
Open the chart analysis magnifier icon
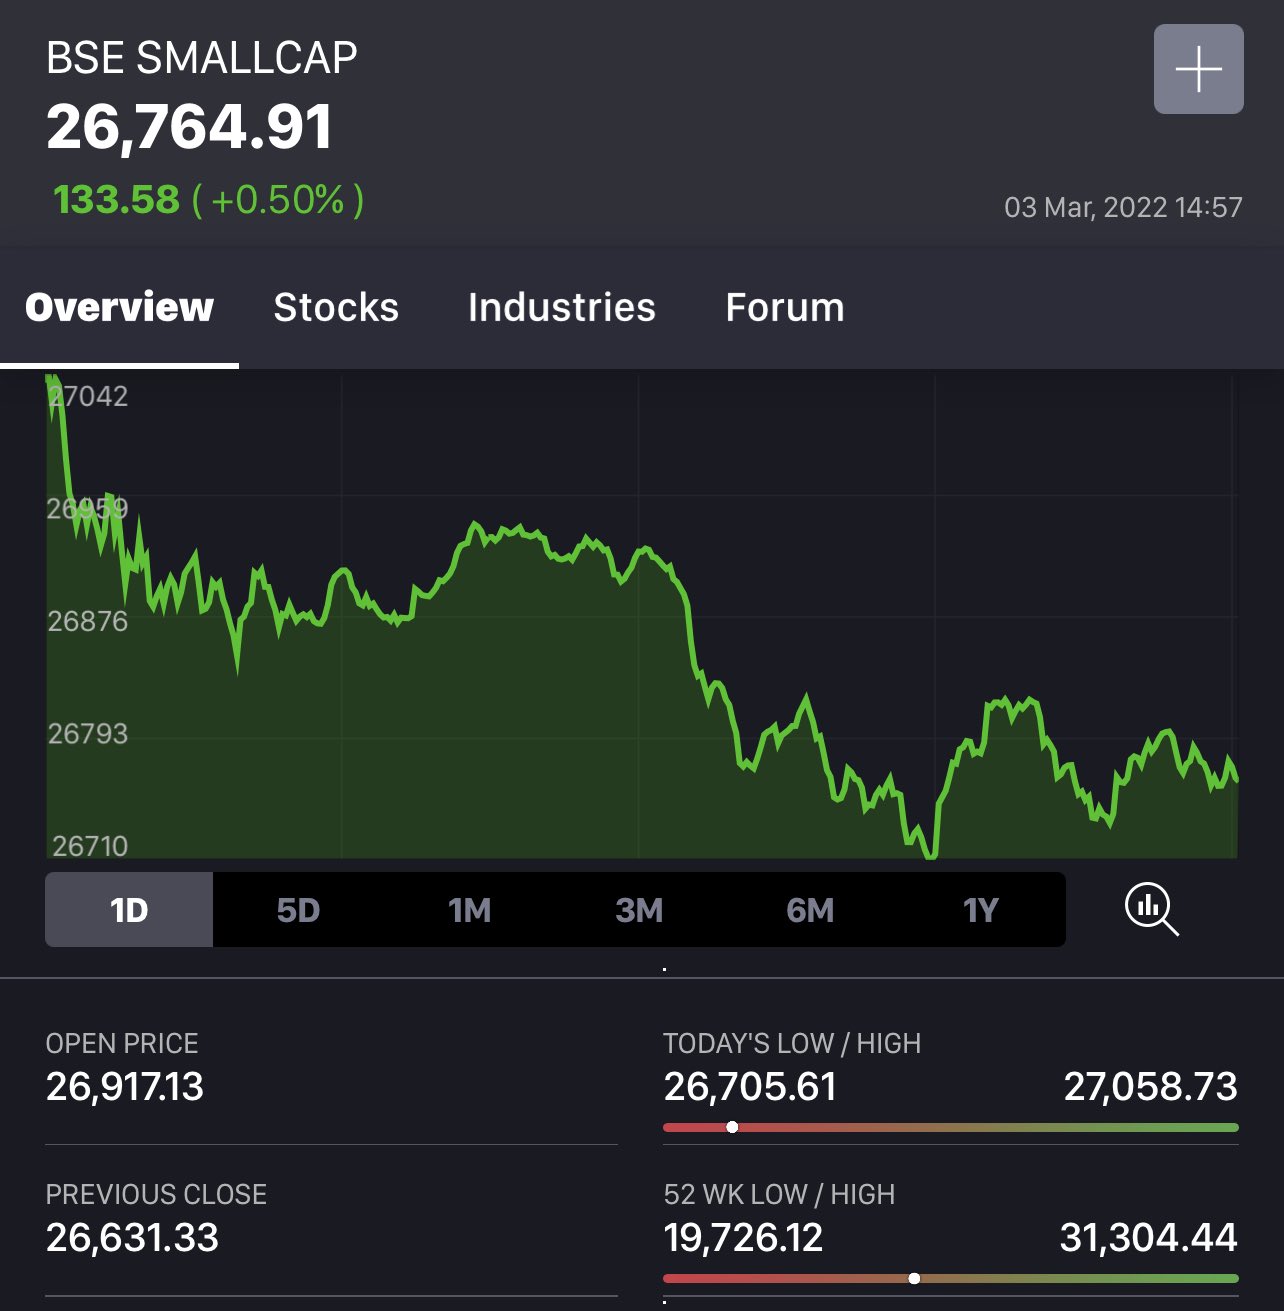[1151, 909]
